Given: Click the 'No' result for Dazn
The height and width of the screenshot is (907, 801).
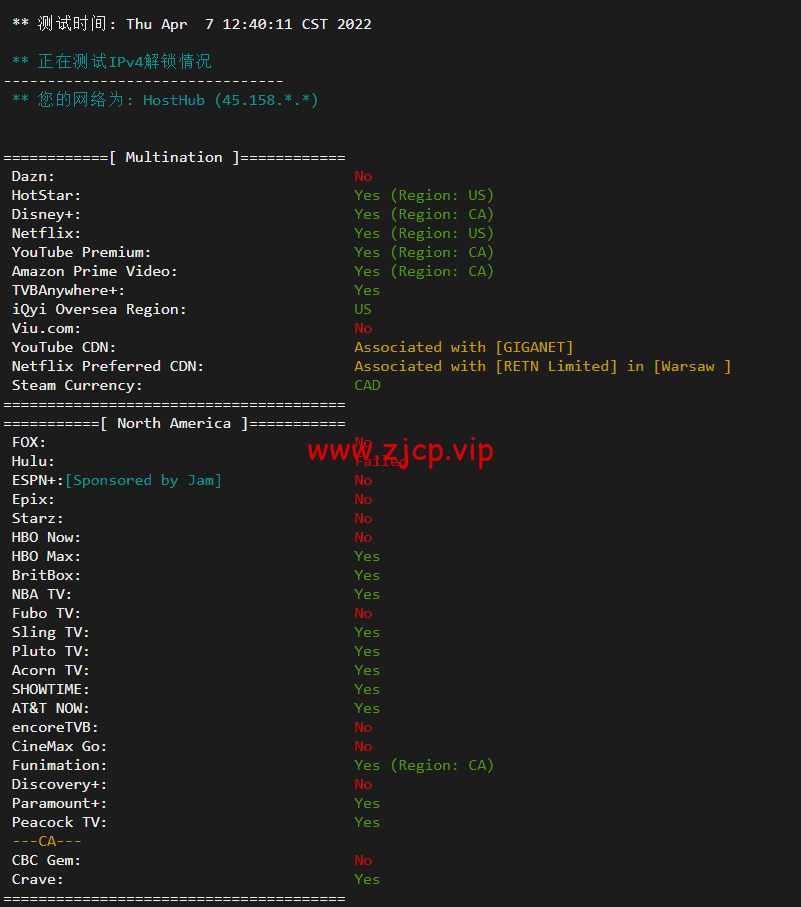Looking at the screenshot, I should coord(363,176).
